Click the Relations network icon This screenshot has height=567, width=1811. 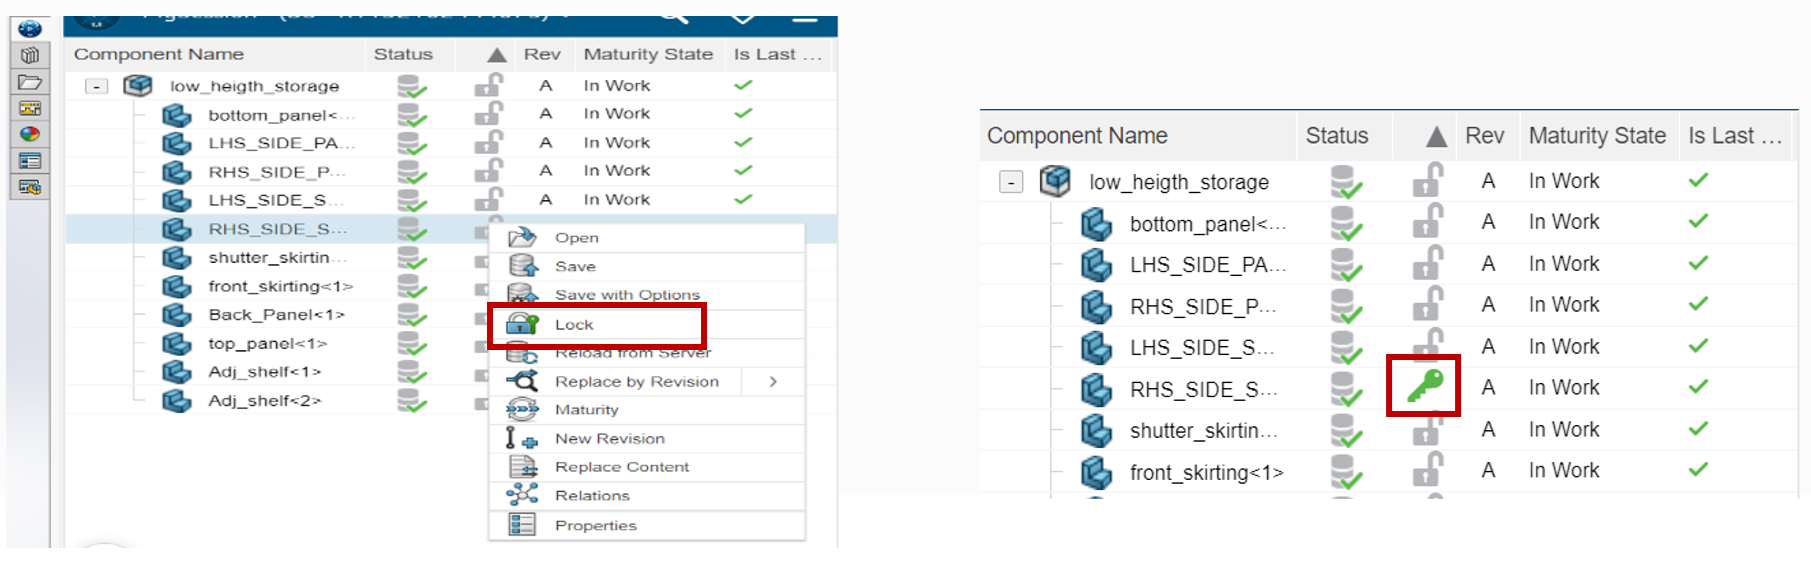(x=522, y=496)
